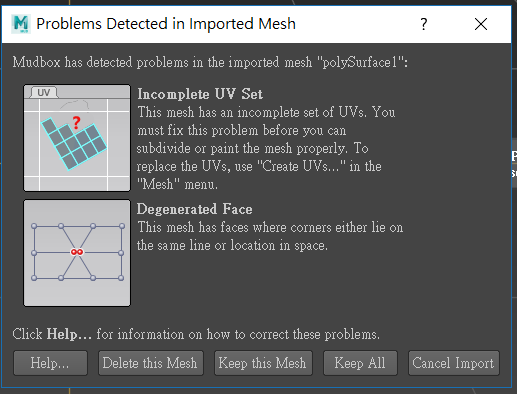This screenshot has height=394, width=517.
Task: Choose Keep this Mesh
Action: (263, 363)
